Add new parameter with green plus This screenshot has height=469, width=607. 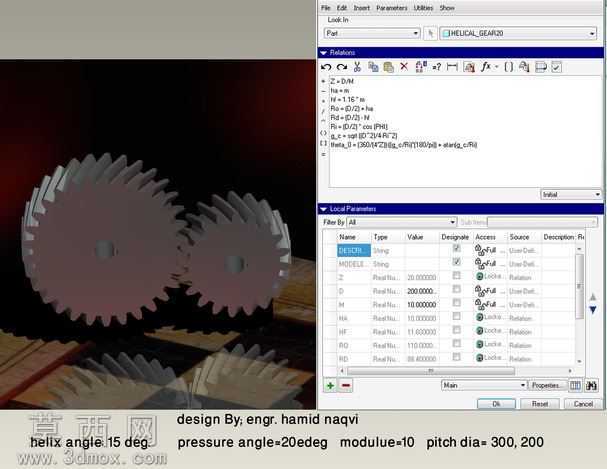coord(330,386)
